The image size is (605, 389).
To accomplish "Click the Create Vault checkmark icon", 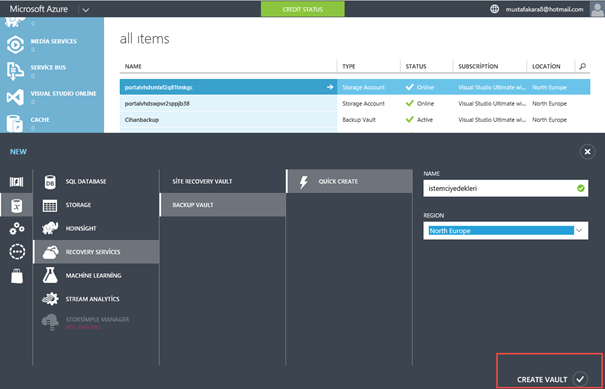I will [580, 379].
